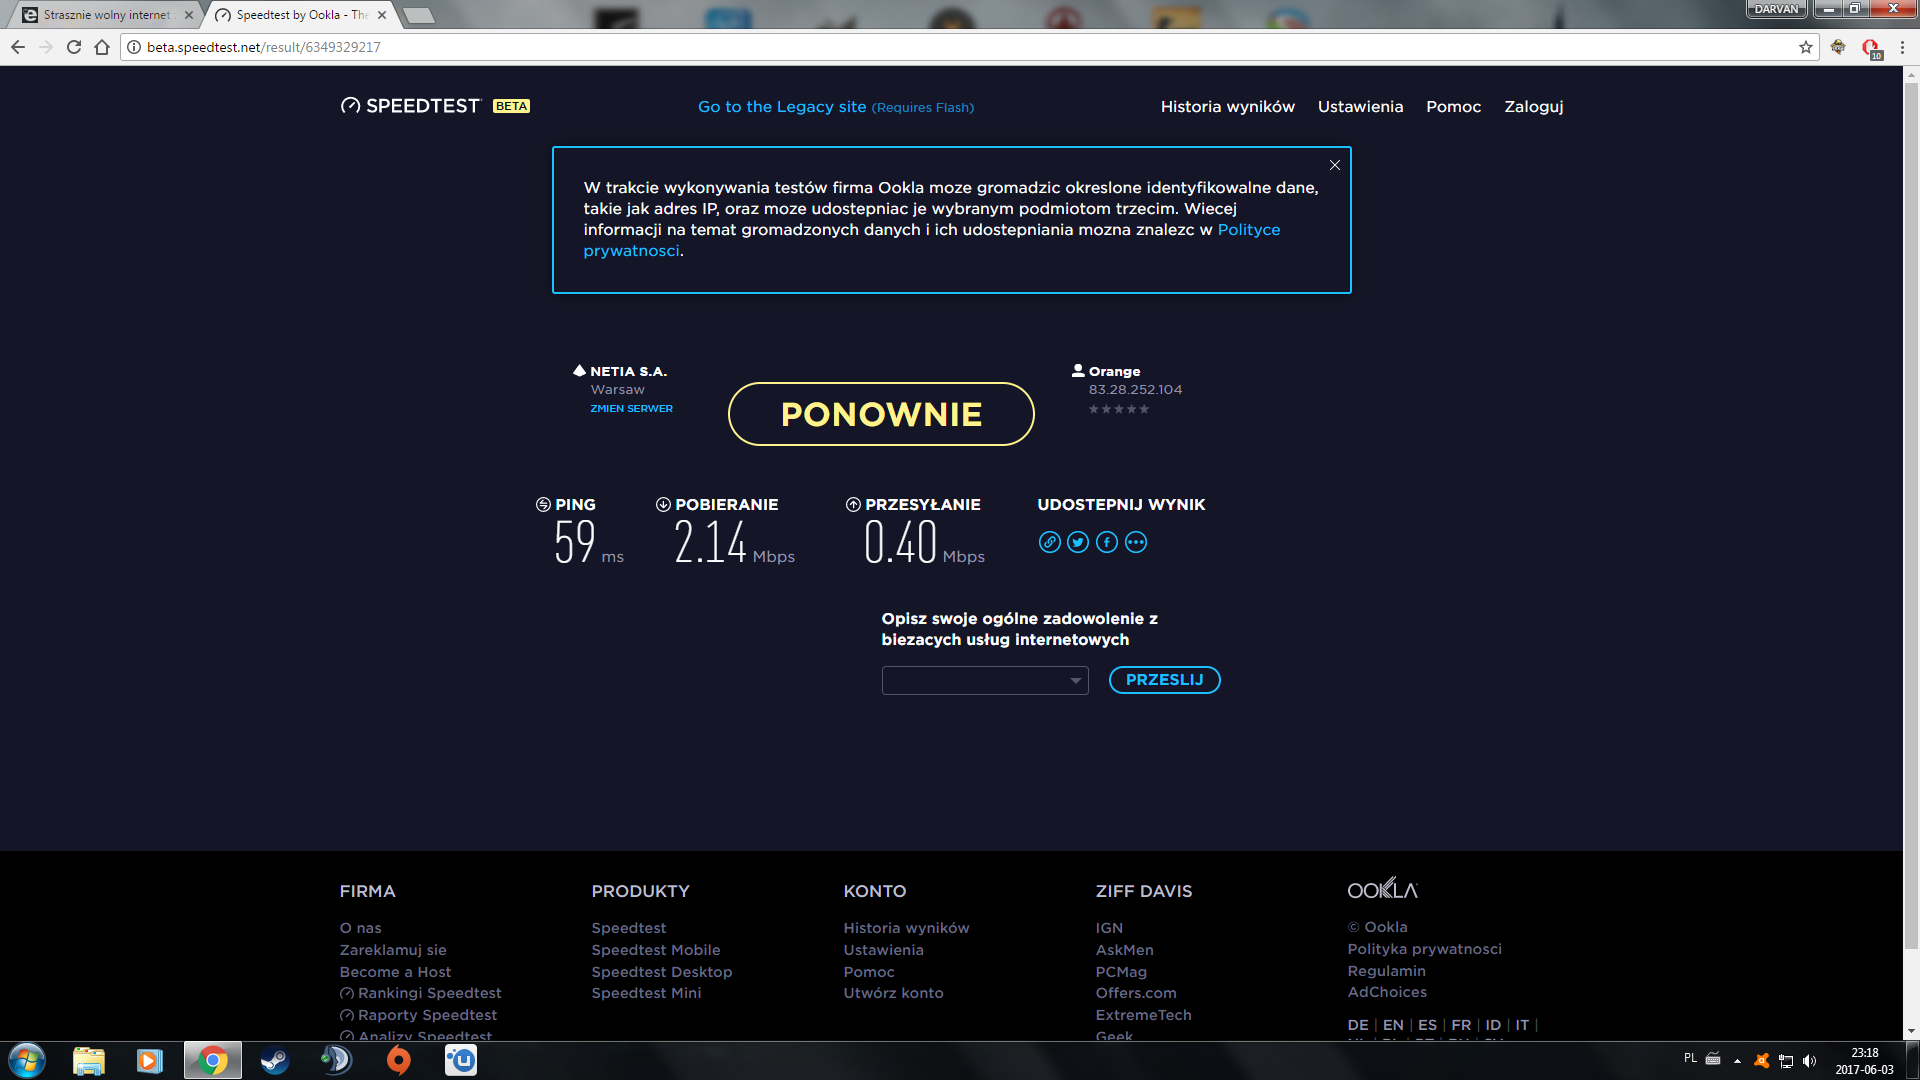The width and height of the screenshot is (1920, 1080).
Task: Go to the browser home page icon
Action: (x=102, y=47)
